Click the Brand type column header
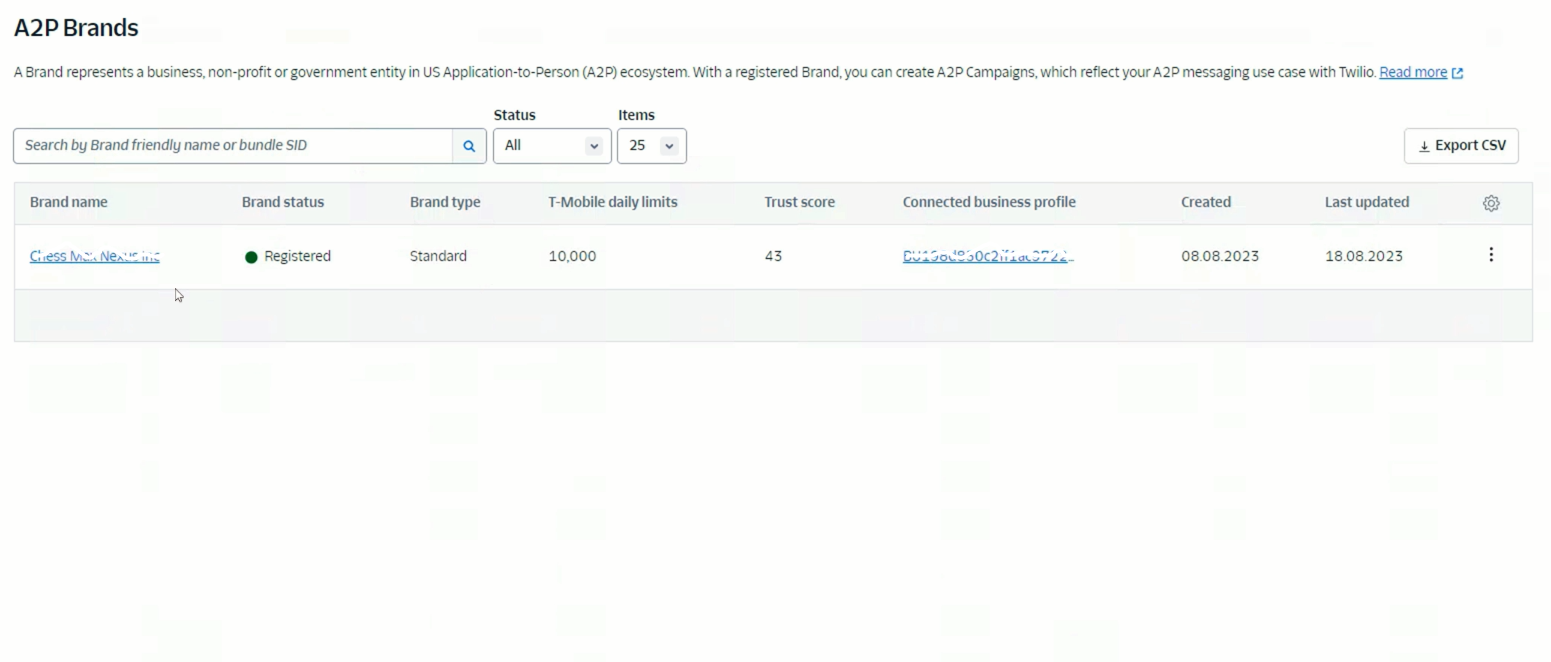Viewport: 1551px width, 662px height. pos(445,202)
